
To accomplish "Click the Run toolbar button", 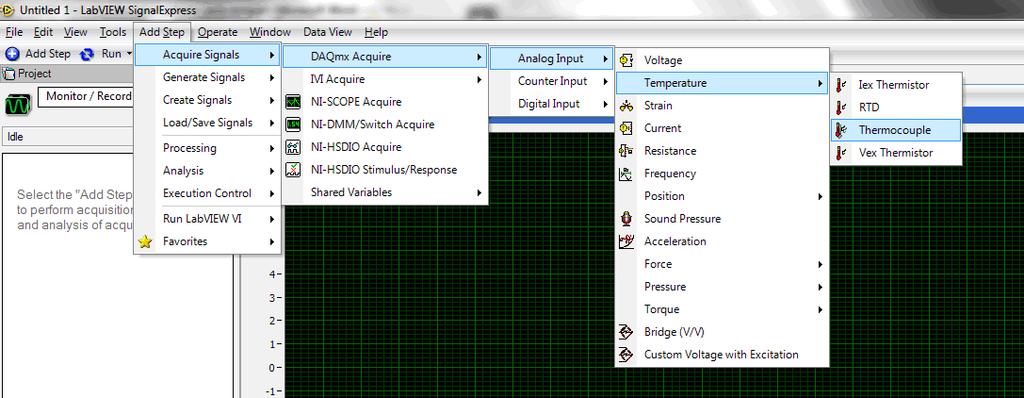I will click(x=101, y=54).
